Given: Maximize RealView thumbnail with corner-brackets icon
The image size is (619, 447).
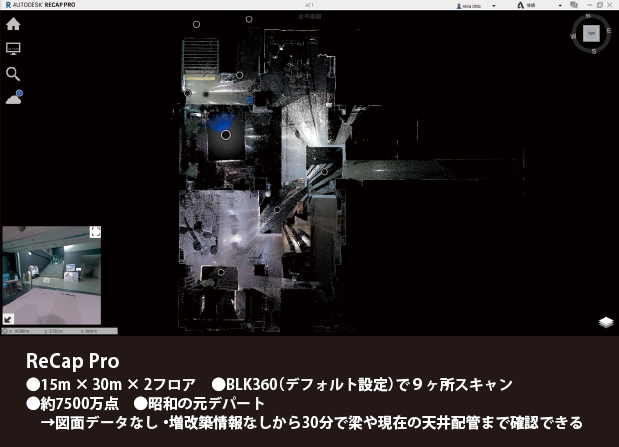Looking at the screenshot, I should point(95,232).
